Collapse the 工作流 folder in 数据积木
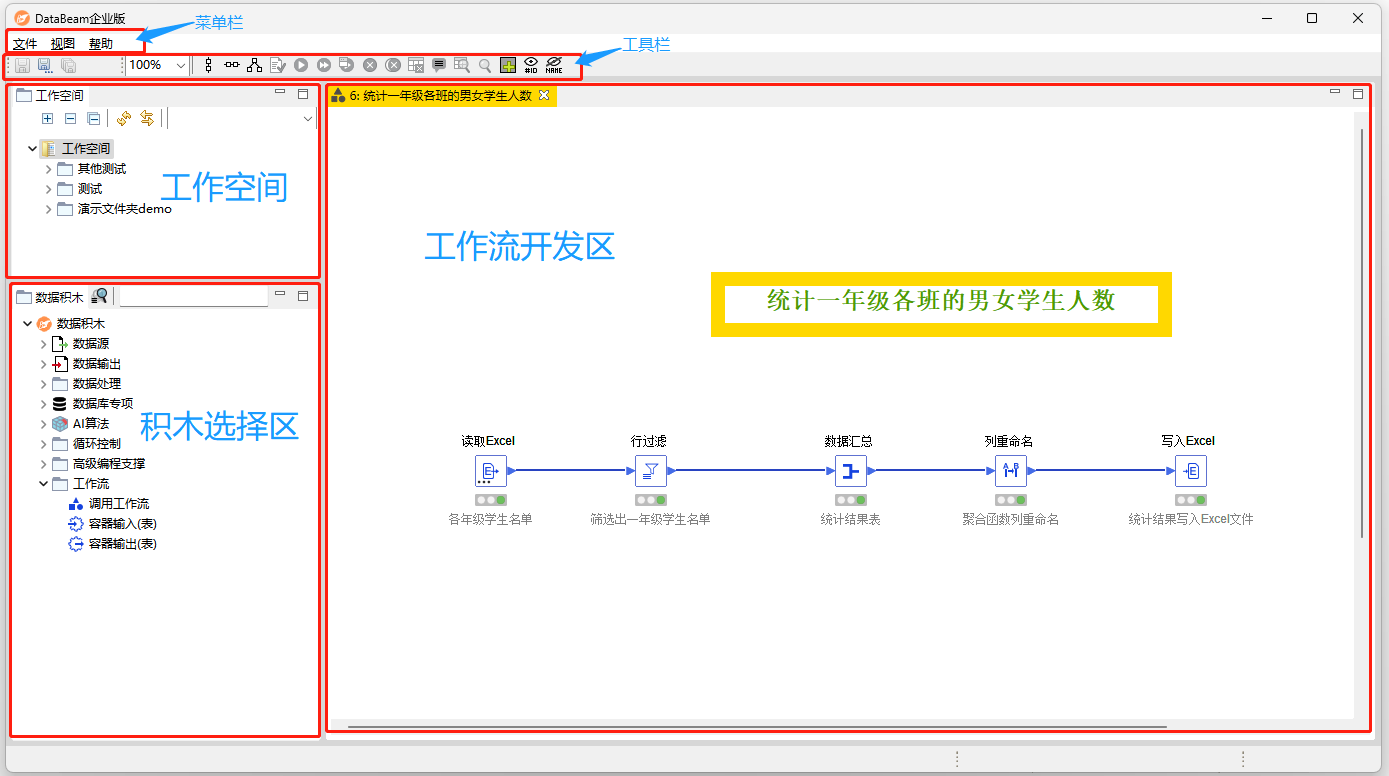Viewport: 1389px width, 776px height. coord(44,484)
